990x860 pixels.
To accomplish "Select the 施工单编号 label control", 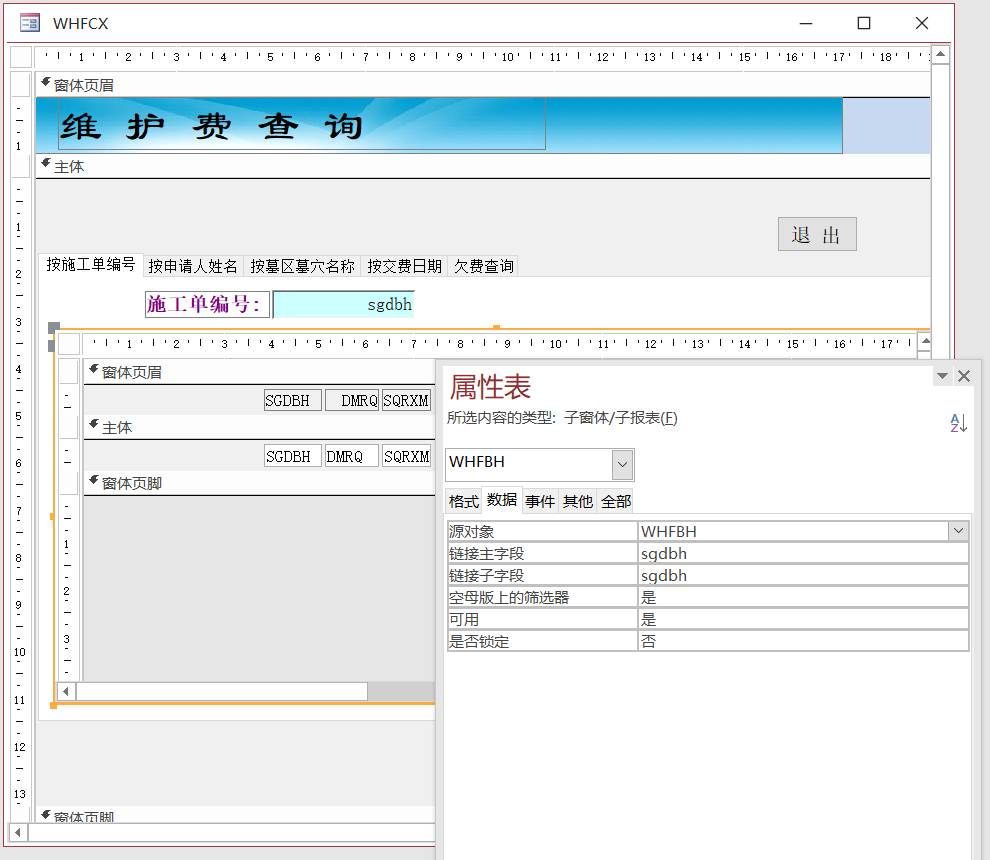I will 207,304.
